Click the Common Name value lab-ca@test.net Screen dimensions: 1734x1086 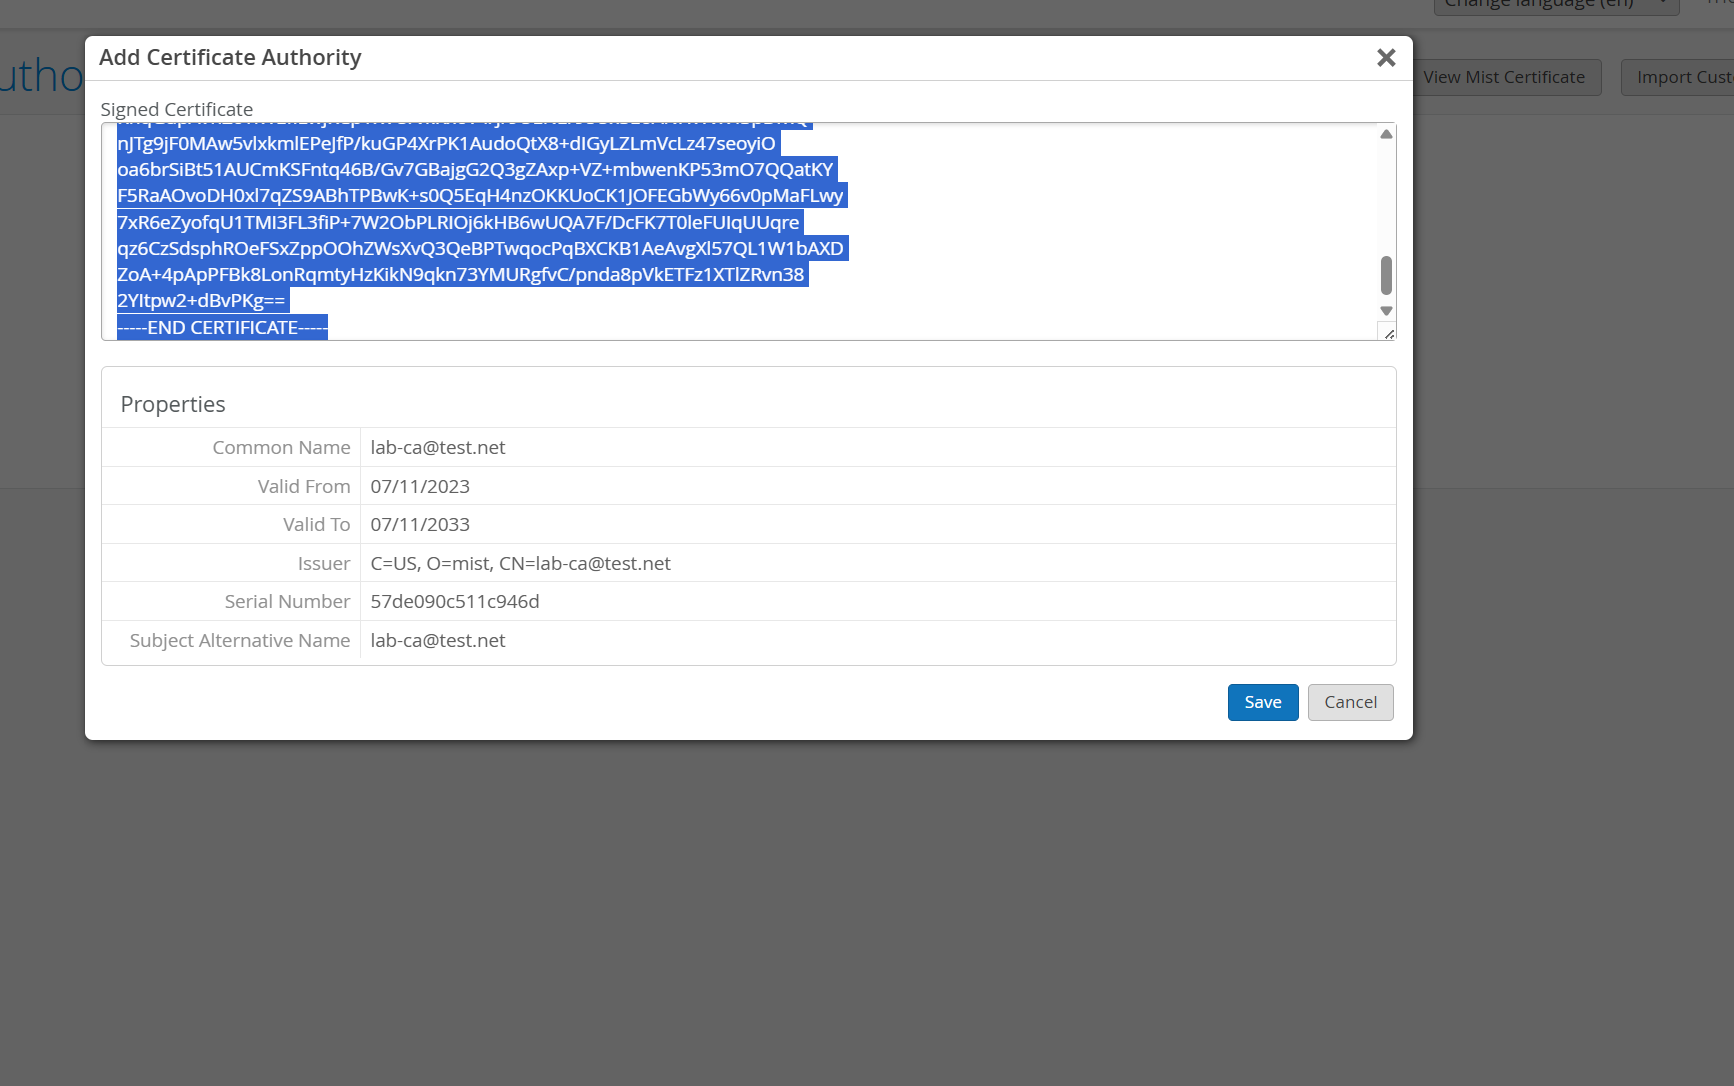click(x=438, y=447)
